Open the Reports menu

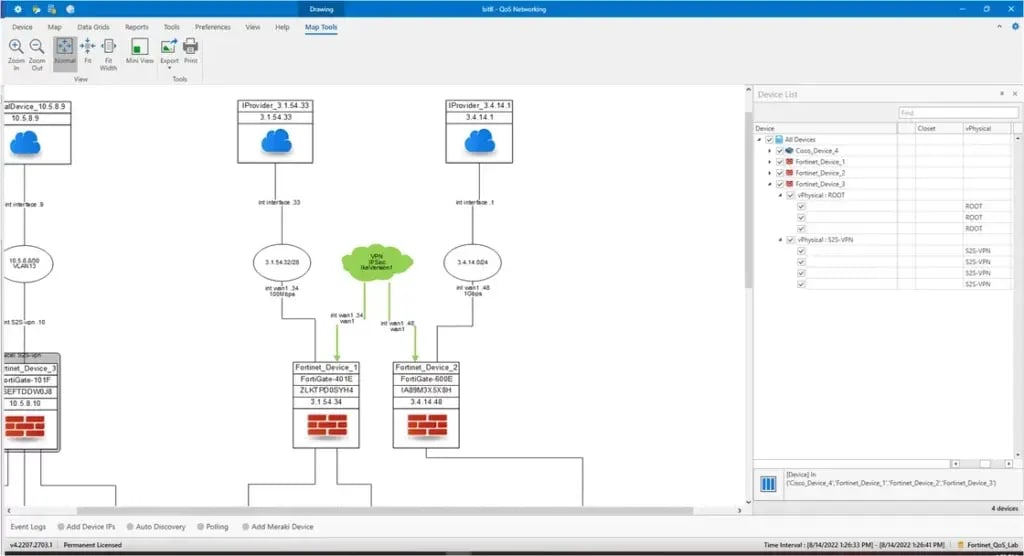pyautogui.click(x=137, y=27)
